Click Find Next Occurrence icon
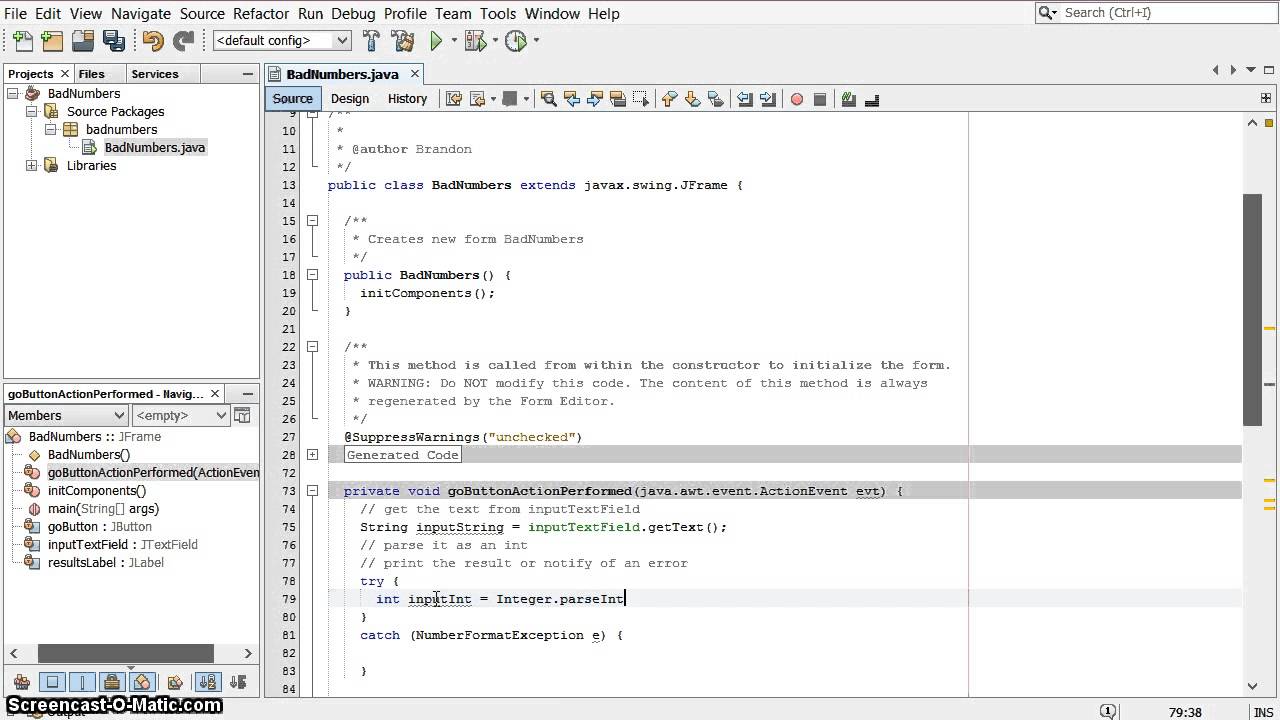Screen dimensions: 1280x720 click(594, 99)
